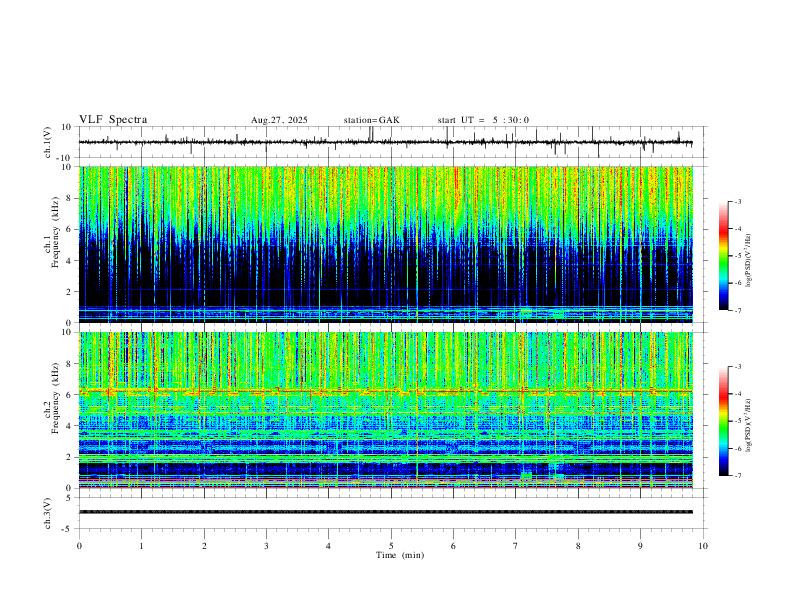
Task: Click the ch.2 color bar log(PSD) label
Action: [748, 425]
